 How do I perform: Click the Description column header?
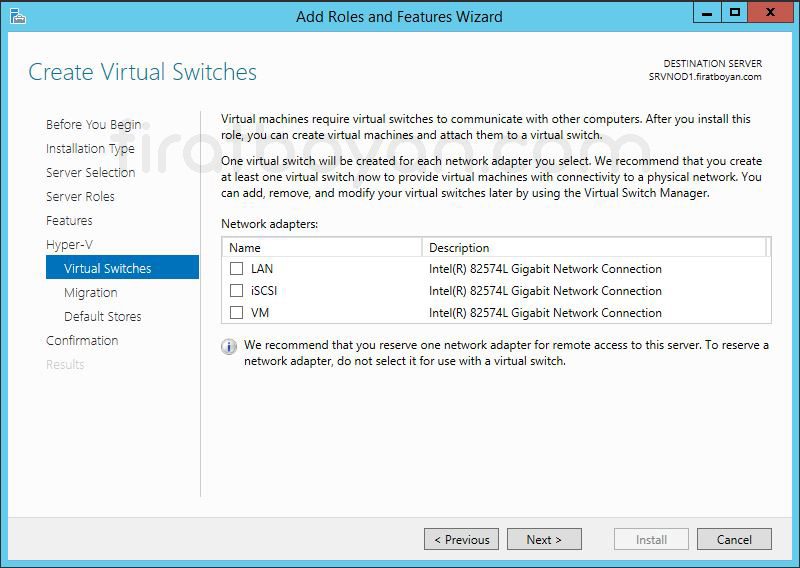594,248
